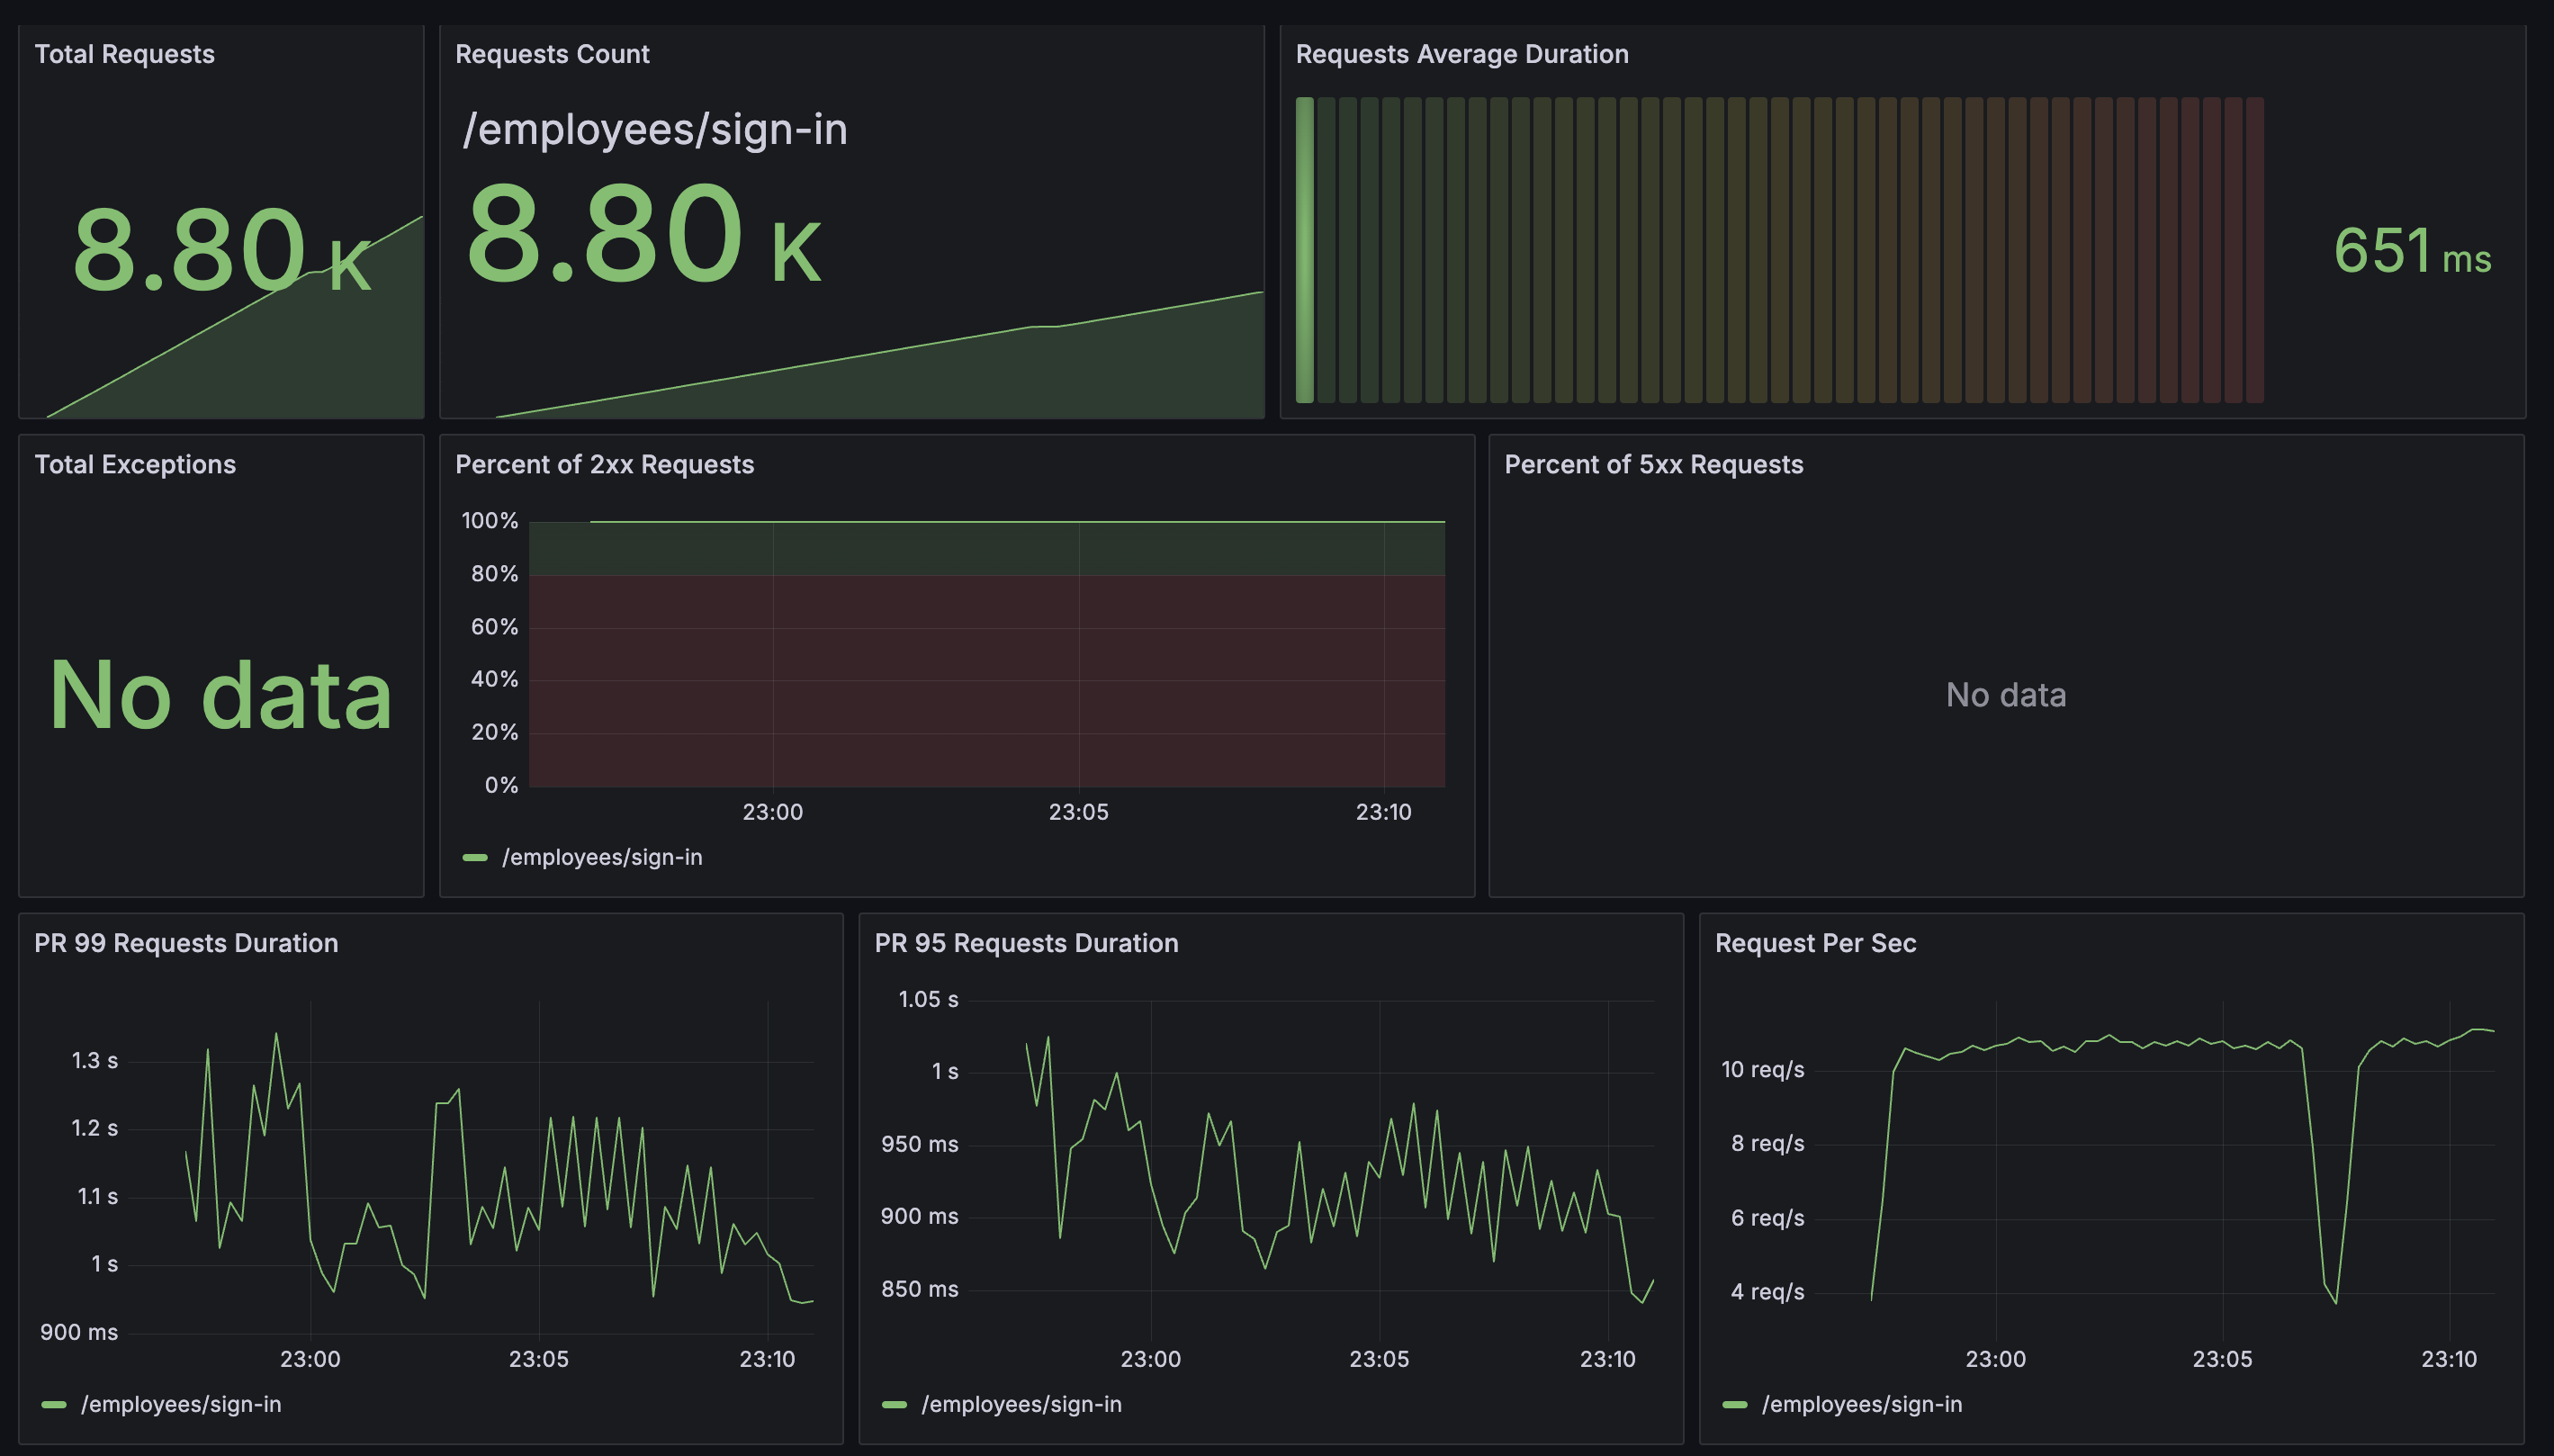Click the bright green first gauge bar
Image resolution: width=2554 pixels, height=1456 pixels.
[1304, 250]
